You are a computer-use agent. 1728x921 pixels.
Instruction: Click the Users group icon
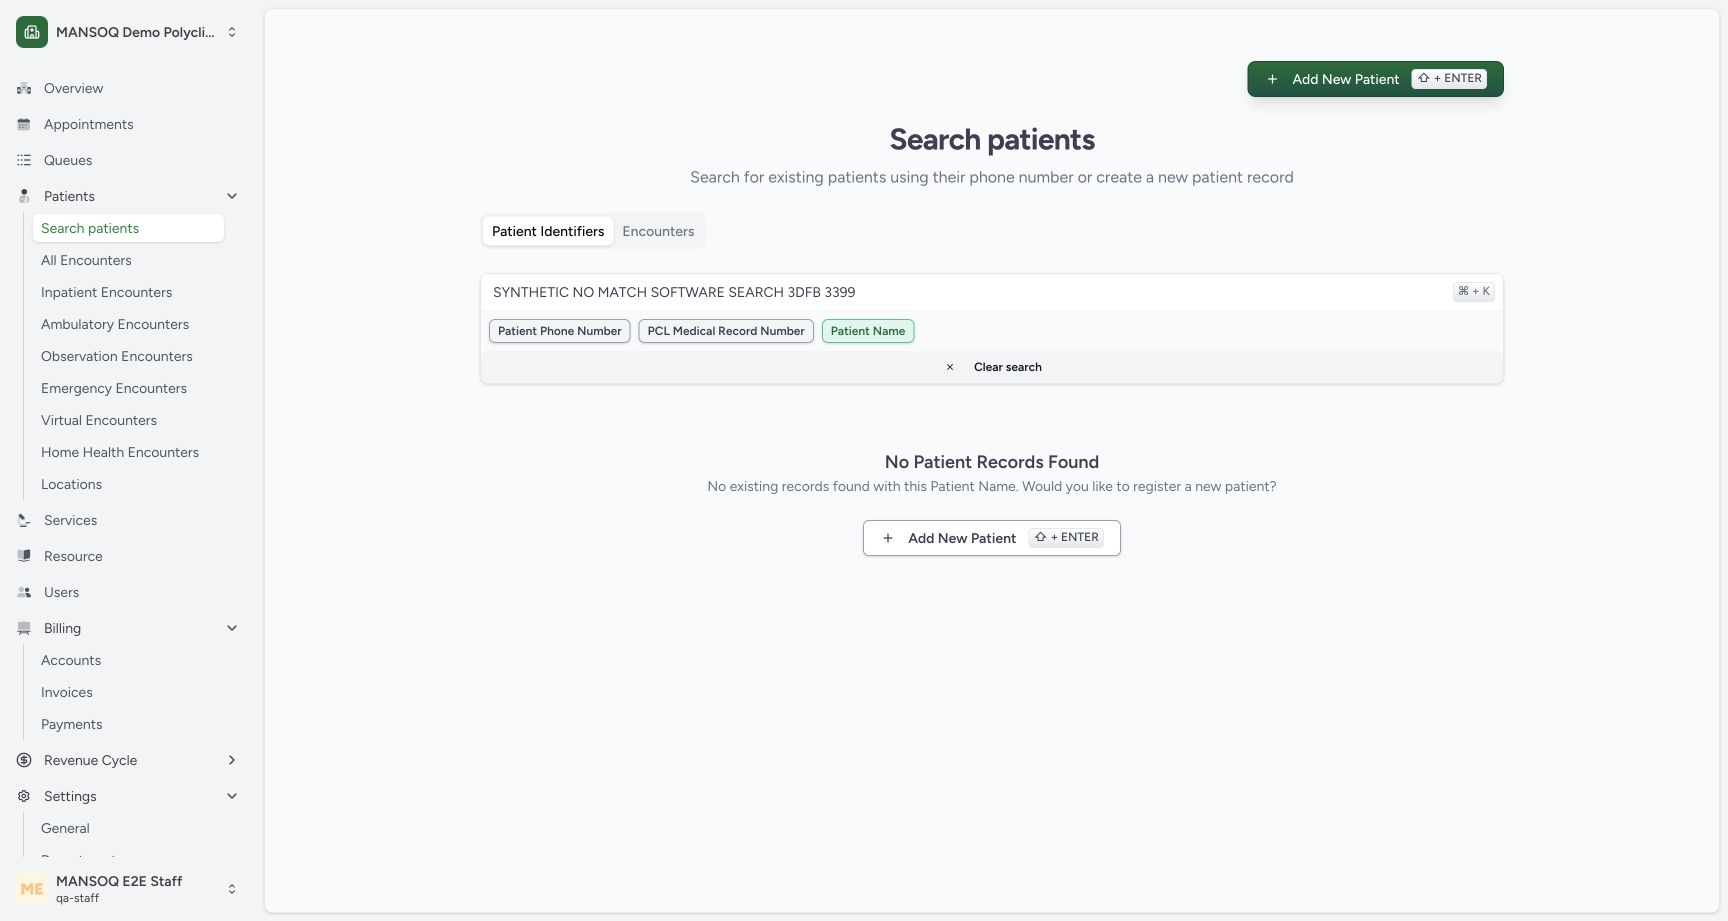(x=24, y=592)
